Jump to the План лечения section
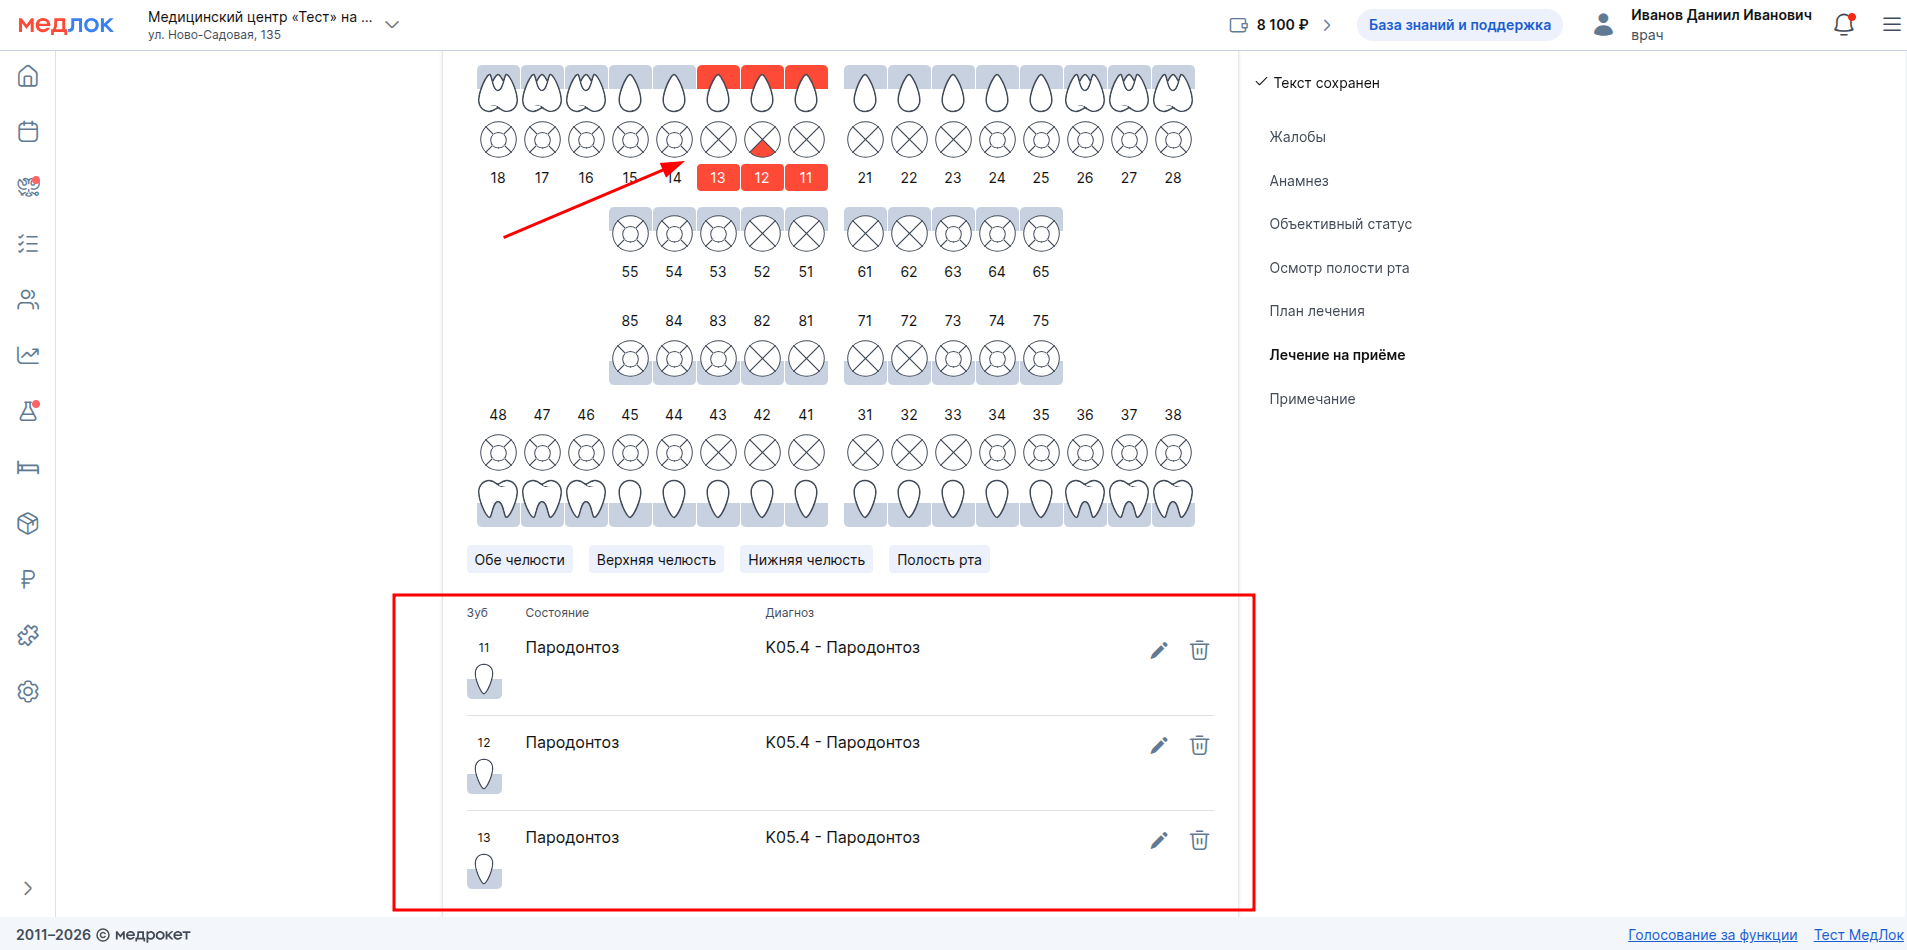The width and height of the screenshot is (1907, 950). [1316, 311]
